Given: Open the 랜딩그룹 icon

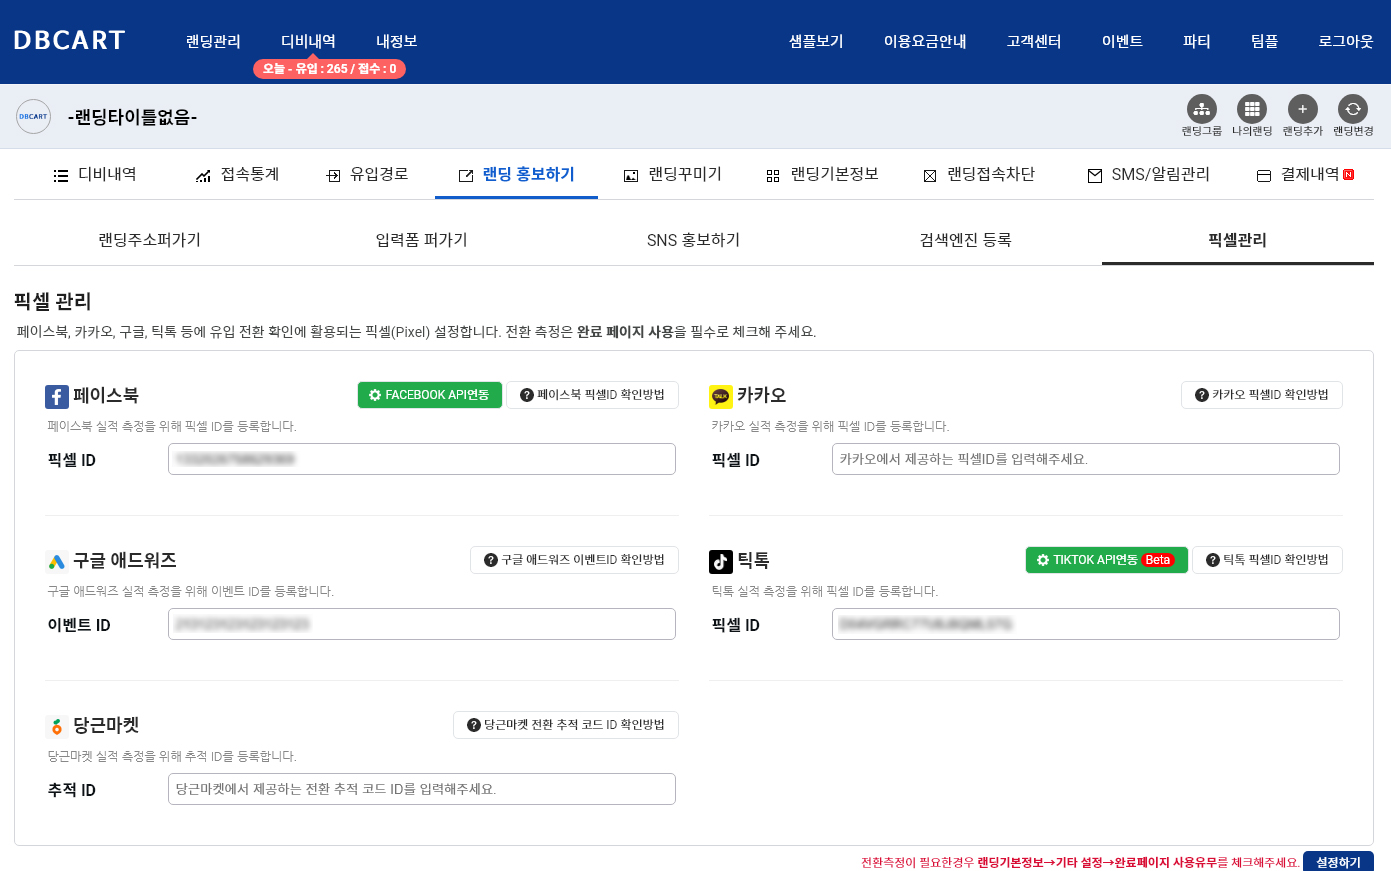Looking at the screenshot, I should point(1201,109).
